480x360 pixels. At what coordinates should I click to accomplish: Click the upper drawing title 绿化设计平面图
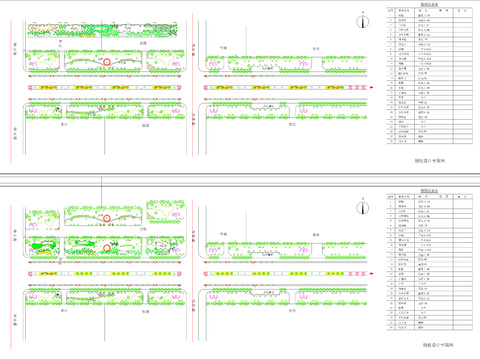pyautogui.click(x=430, y=161)
